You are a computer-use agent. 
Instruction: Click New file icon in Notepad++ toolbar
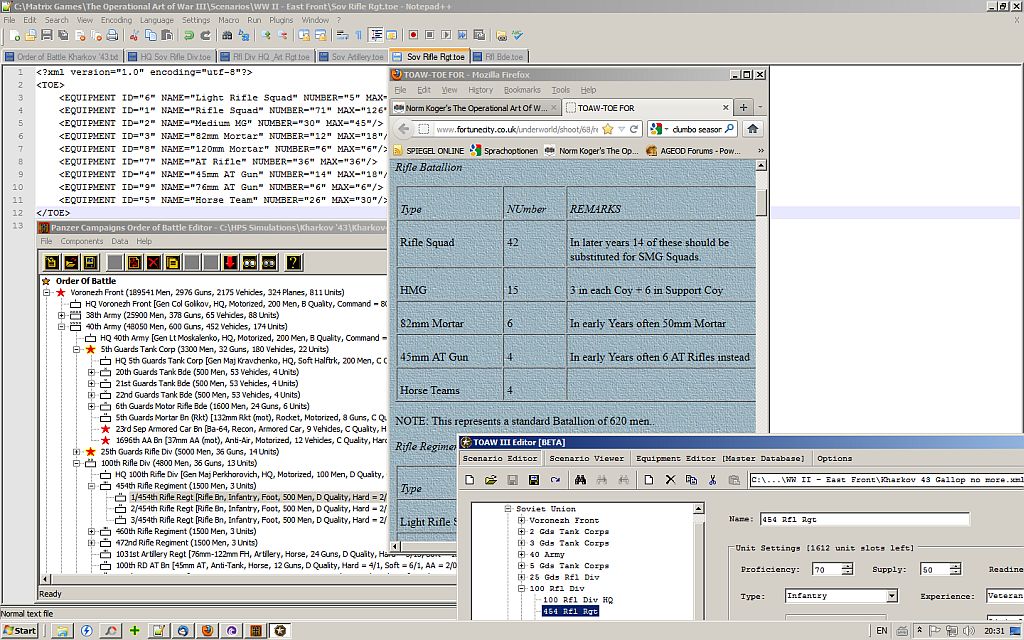tap(14, 35)
